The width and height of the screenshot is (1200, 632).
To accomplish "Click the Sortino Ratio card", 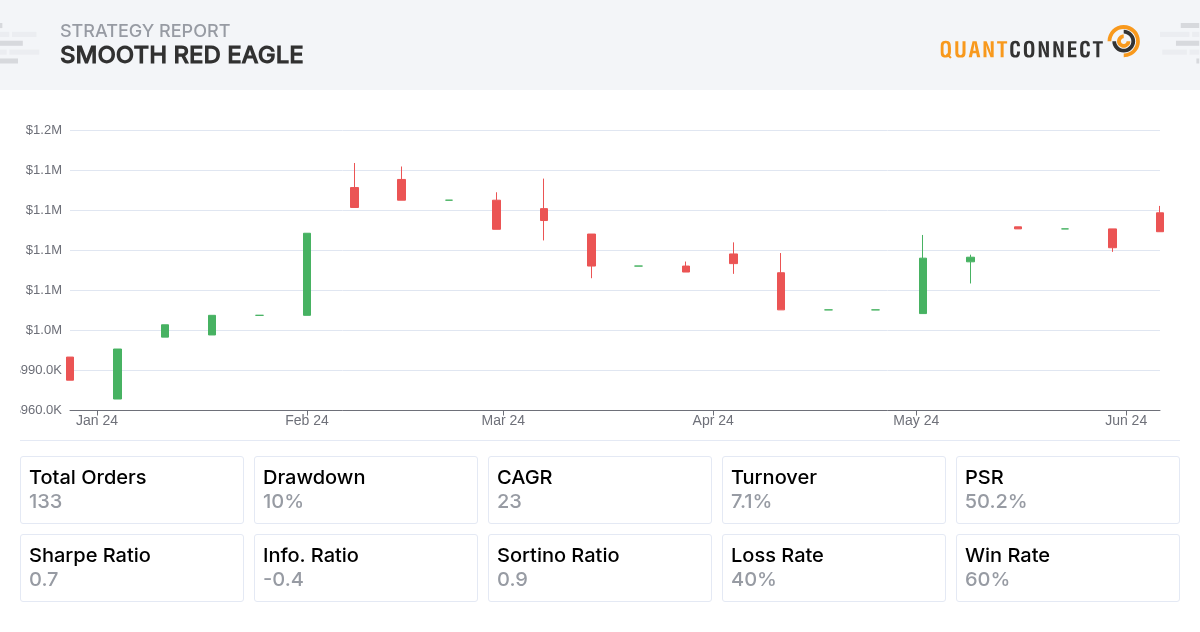I will [x=600, y=568].
